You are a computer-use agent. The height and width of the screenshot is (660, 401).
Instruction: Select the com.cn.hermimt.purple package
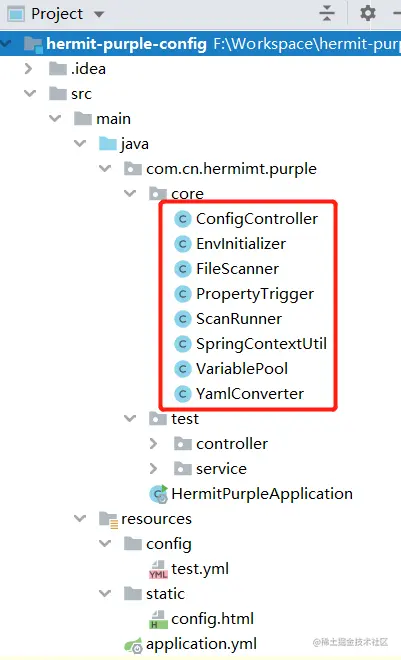231,169
